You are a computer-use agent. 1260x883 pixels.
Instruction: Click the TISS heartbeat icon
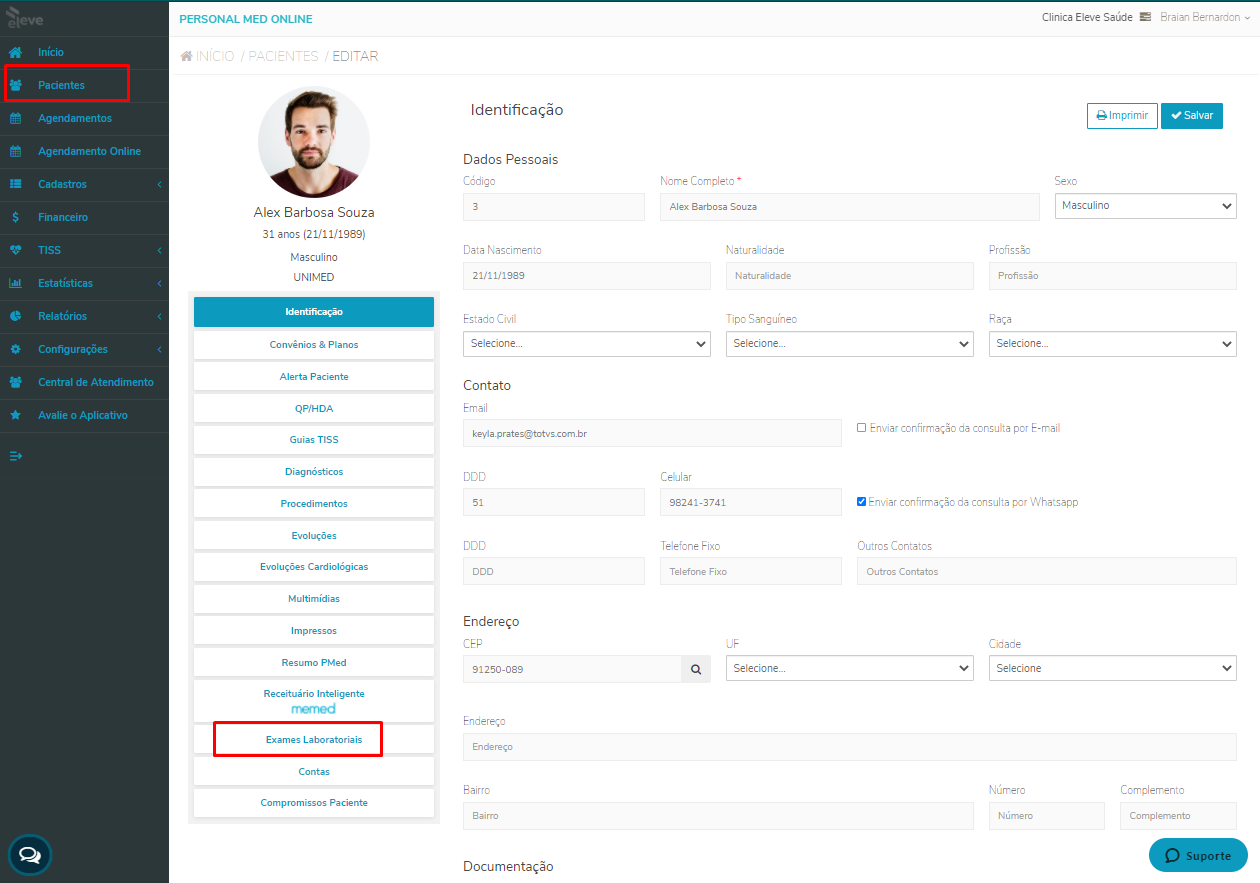16,250
